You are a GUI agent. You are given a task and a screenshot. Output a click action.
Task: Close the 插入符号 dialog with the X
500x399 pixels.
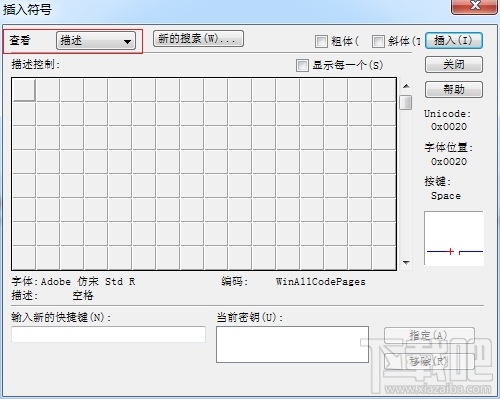[474, 6]
